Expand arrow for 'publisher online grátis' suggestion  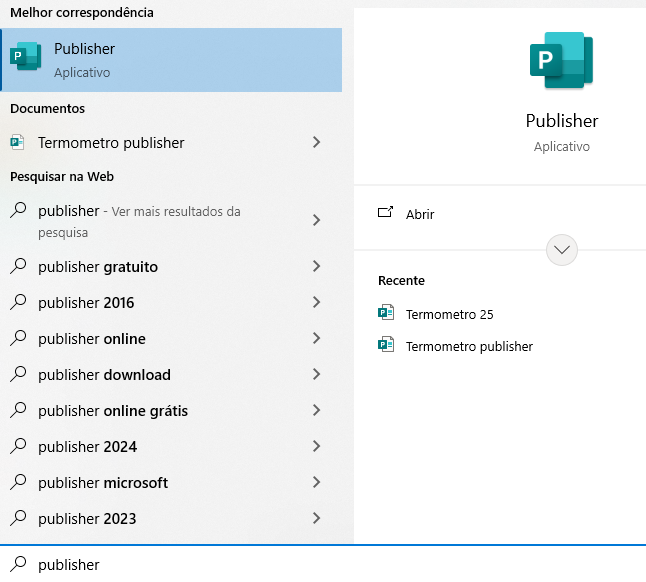pyautogui.click(x=316, y=410)
